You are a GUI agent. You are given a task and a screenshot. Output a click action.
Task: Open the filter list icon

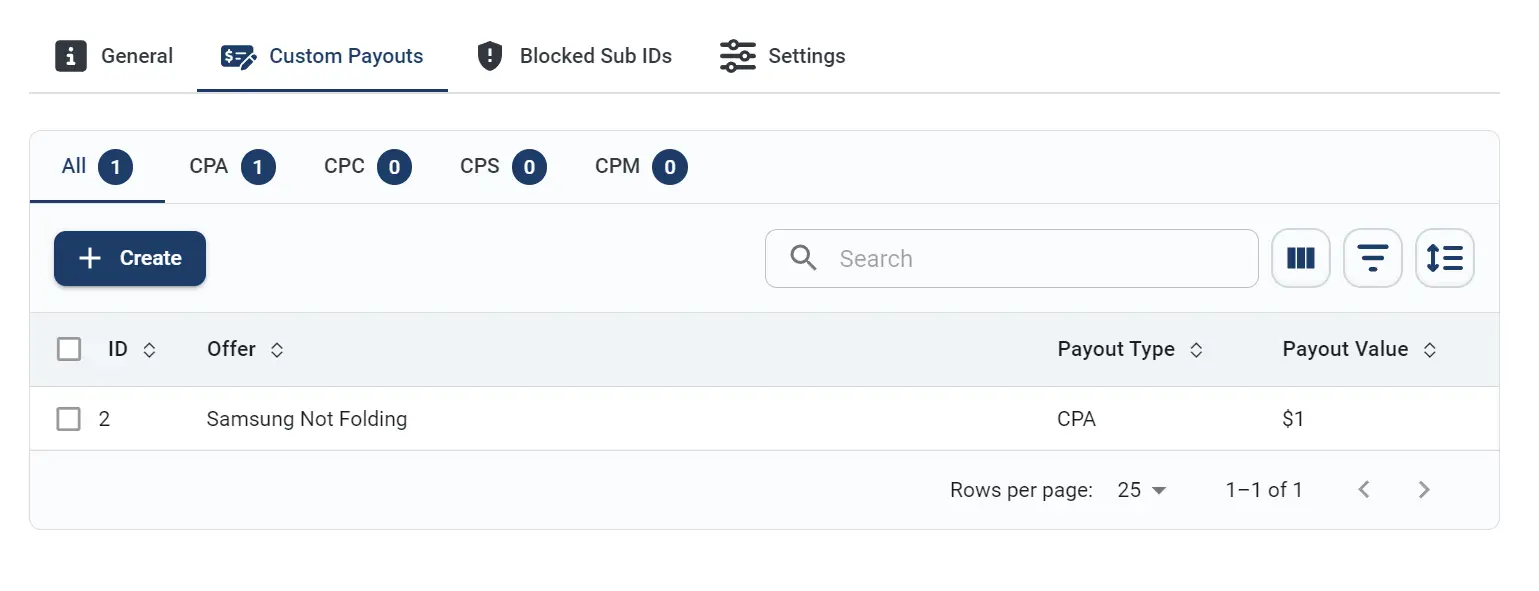[x=1372, y=259]
